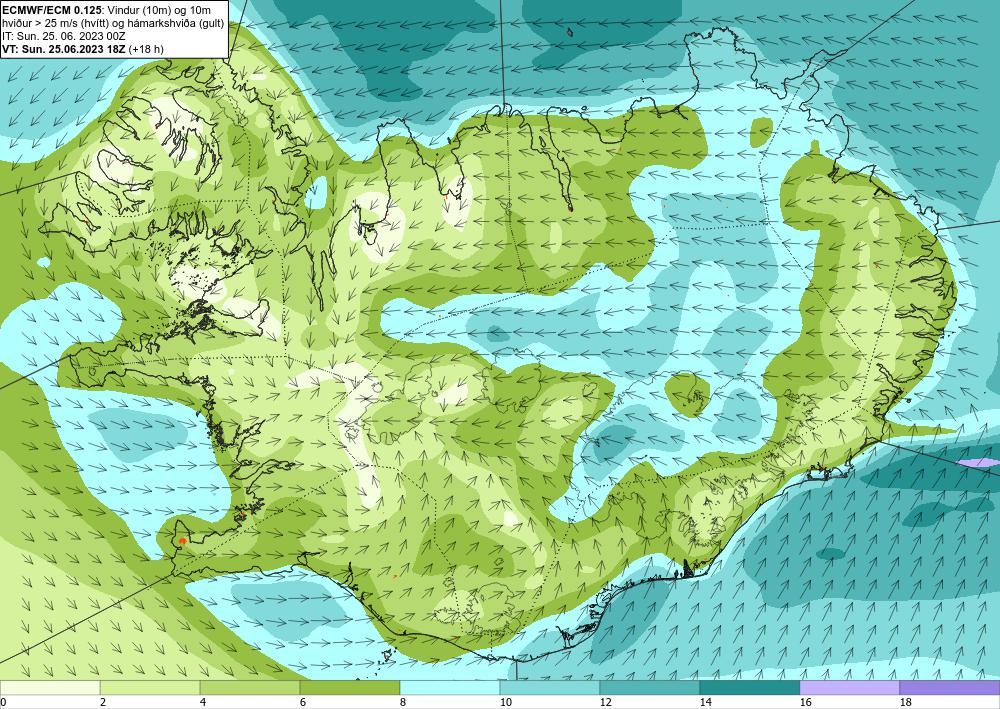Click the "(+18 h)" forecast offset text
The height and width of the screenshot is (709, 1000).
pyautogui.click(x=146, y=49)
